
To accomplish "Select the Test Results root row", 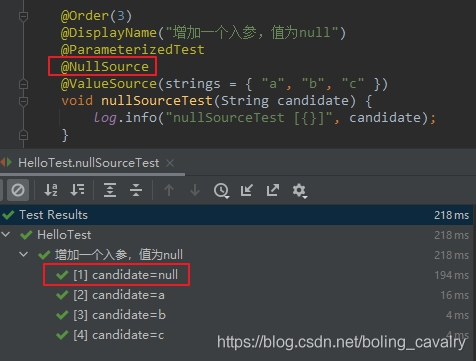I will 236,215.
